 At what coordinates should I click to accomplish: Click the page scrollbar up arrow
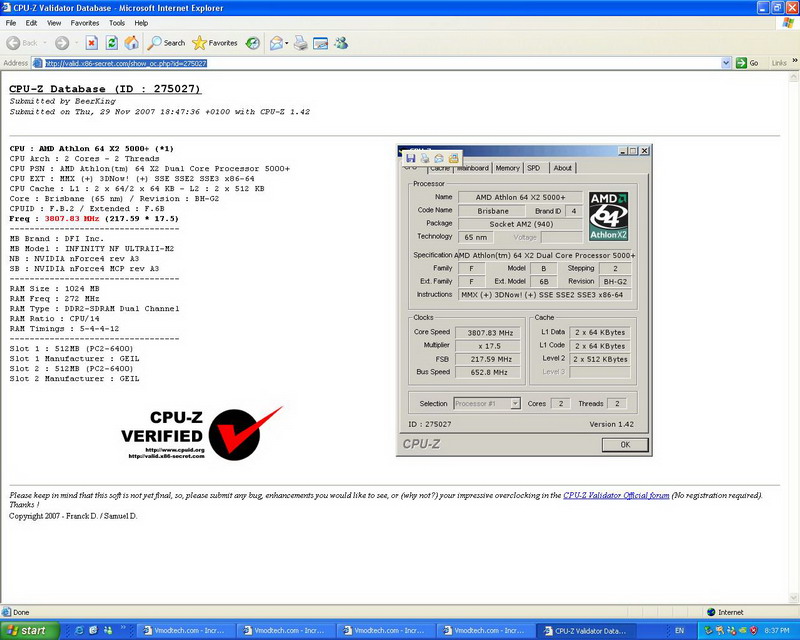click(x=793, y=77)
